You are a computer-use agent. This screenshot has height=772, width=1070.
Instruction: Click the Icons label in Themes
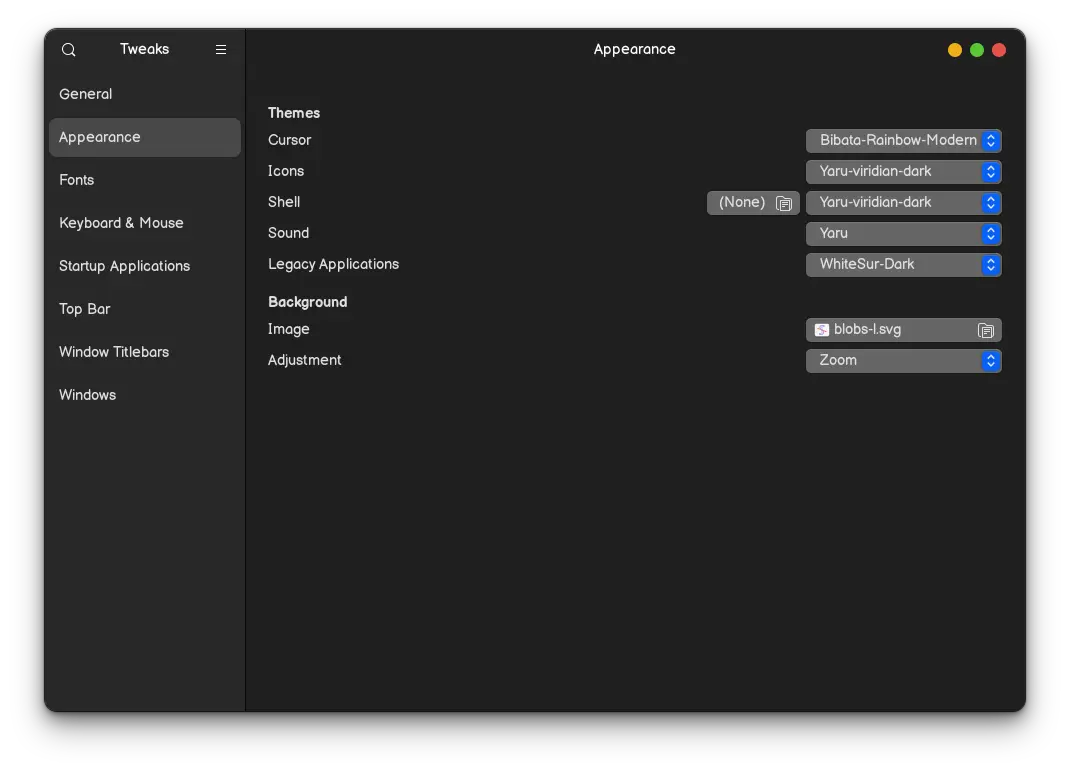tap(286, 171)
